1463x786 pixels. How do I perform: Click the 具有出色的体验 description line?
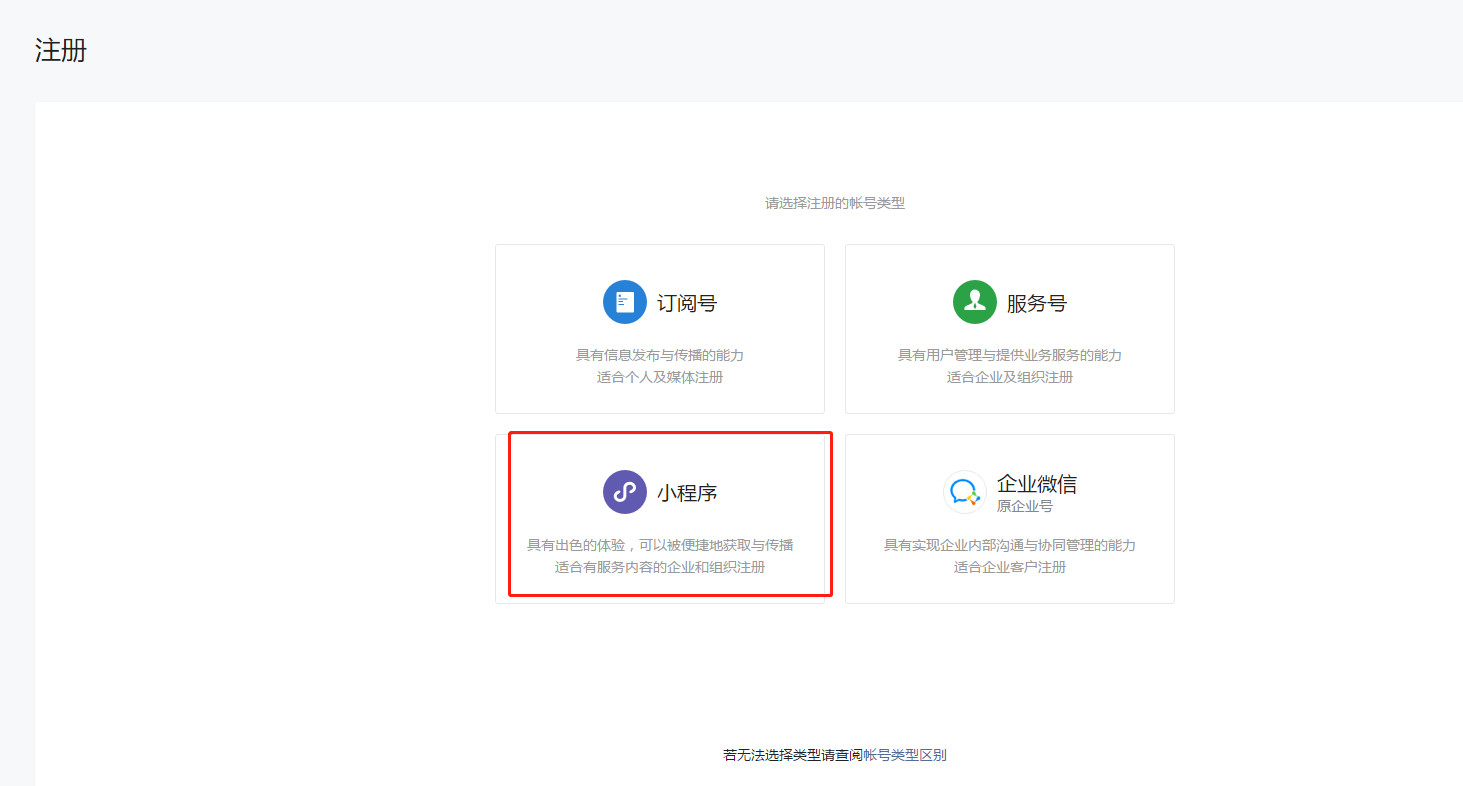660,545
